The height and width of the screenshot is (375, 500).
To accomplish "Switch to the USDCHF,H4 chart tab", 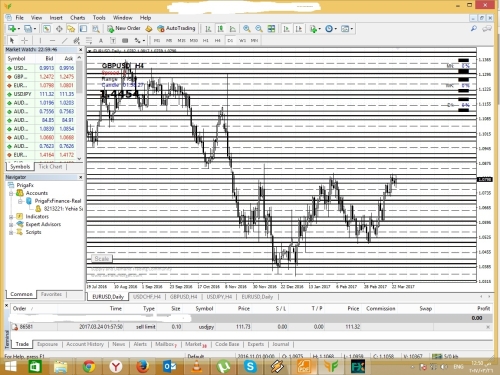I will point(147,297).
